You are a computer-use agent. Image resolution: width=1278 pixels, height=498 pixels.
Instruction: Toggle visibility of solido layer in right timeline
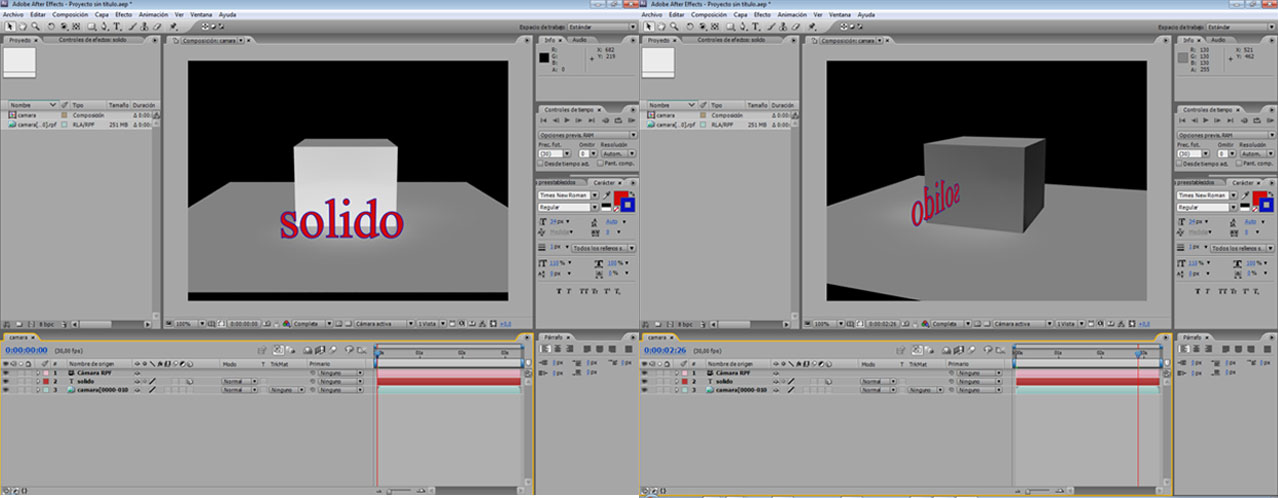point(644,381)
